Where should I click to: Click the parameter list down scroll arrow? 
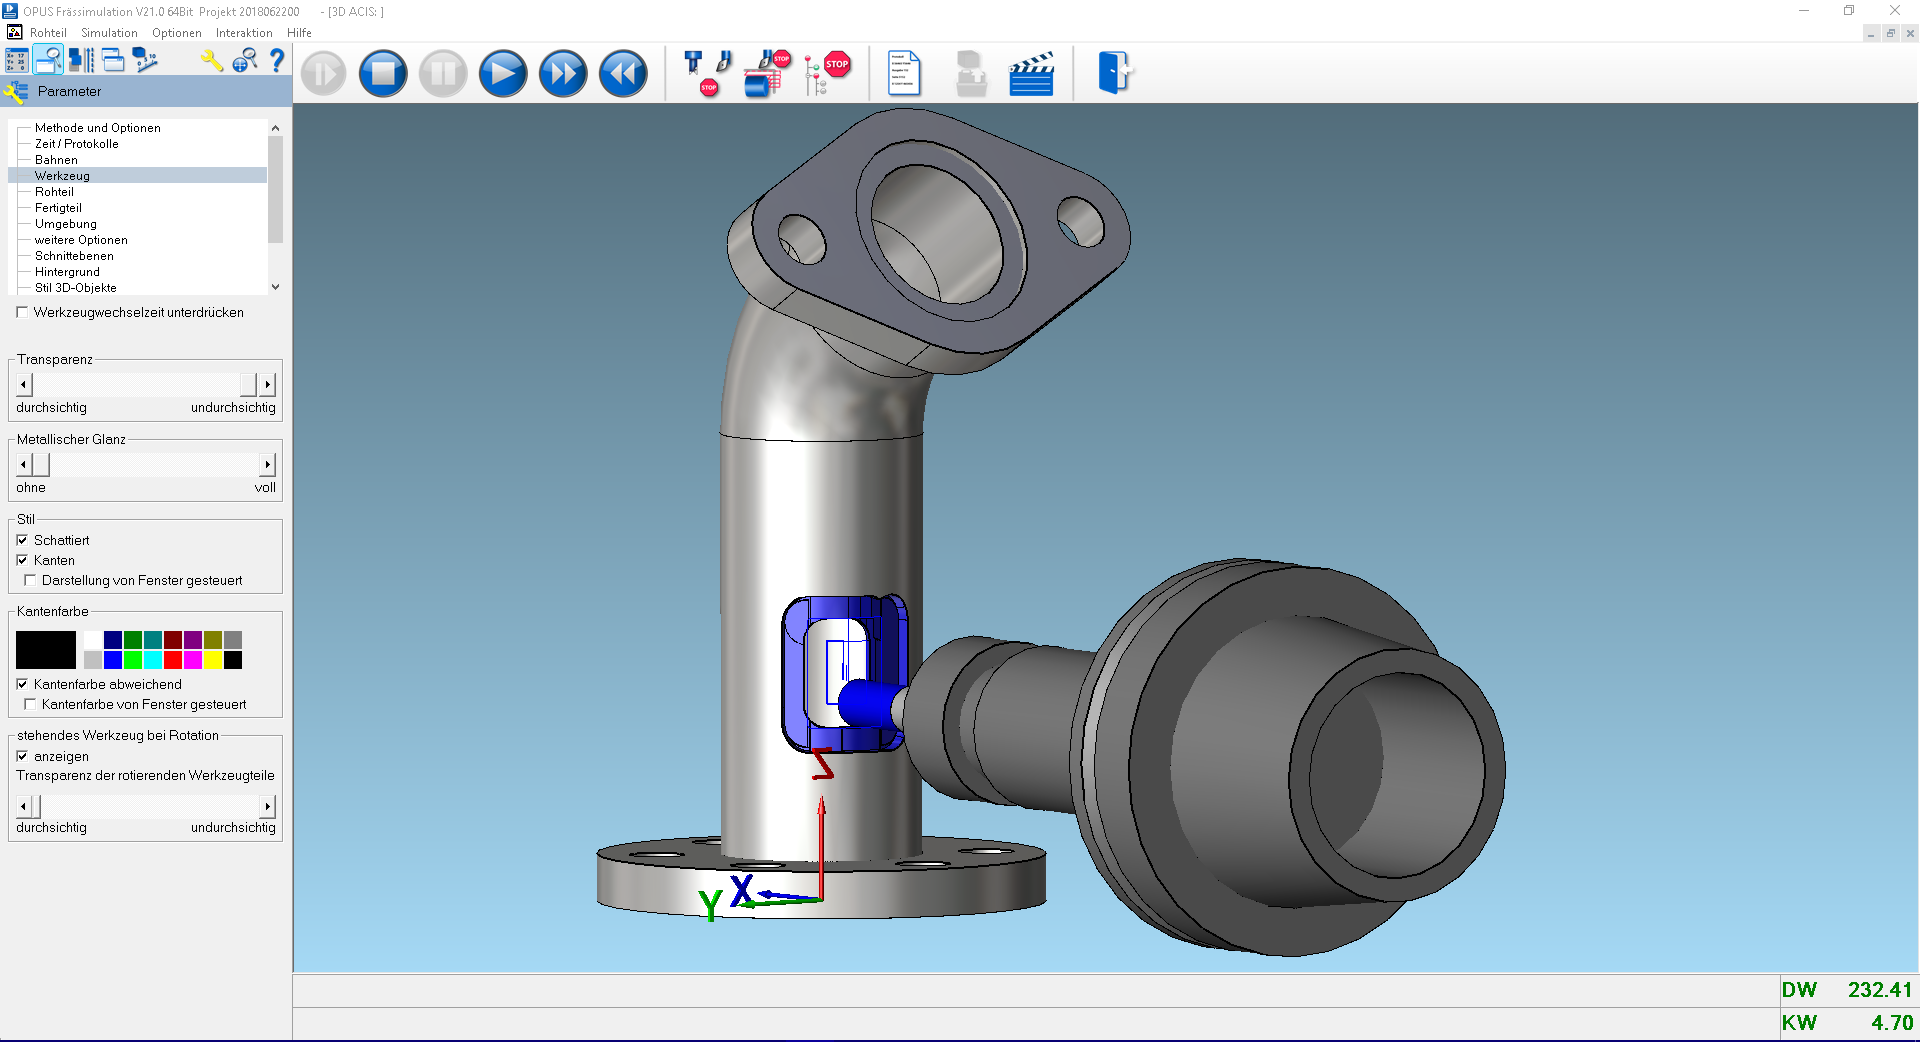275,287
